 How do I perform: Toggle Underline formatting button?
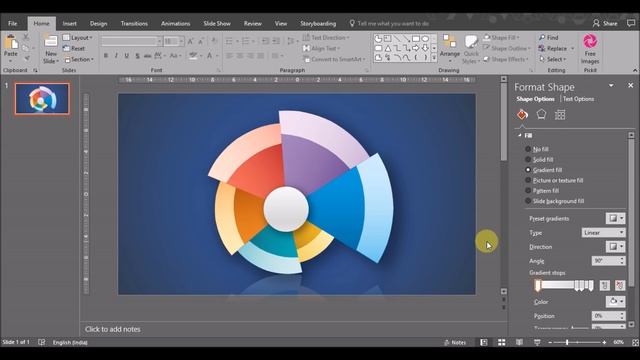point(127,56)
